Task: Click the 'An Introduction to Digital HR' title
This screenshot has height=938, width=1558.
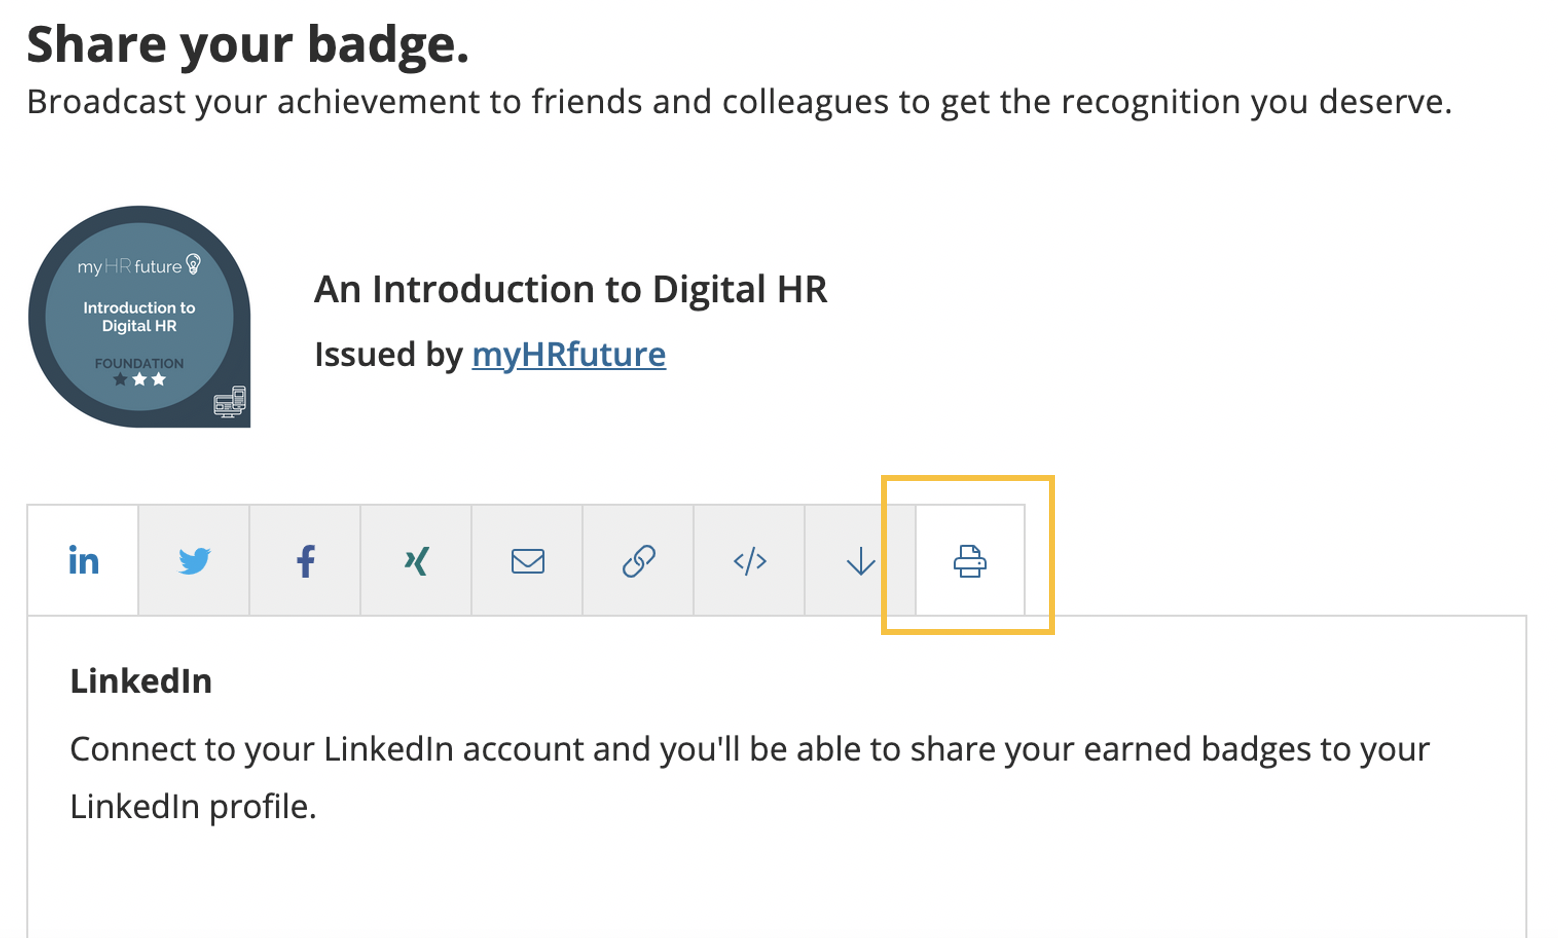Action: [x=570, y=289]
